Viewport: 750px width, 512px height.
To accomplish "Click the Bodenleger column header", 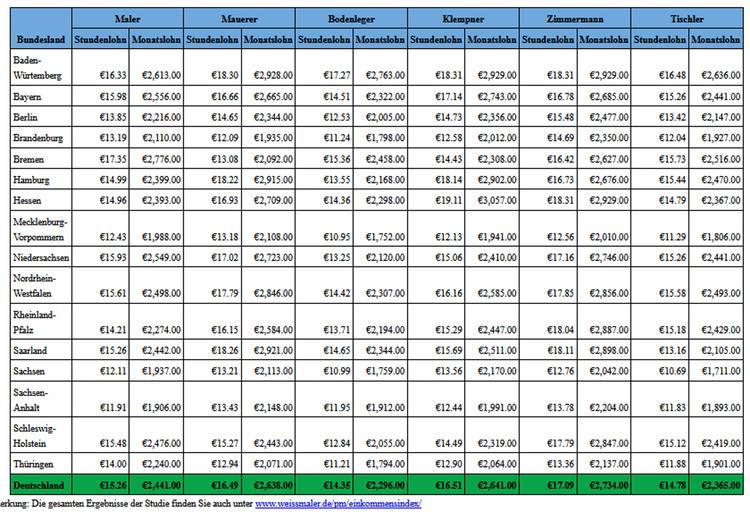I will pos(352,19).
